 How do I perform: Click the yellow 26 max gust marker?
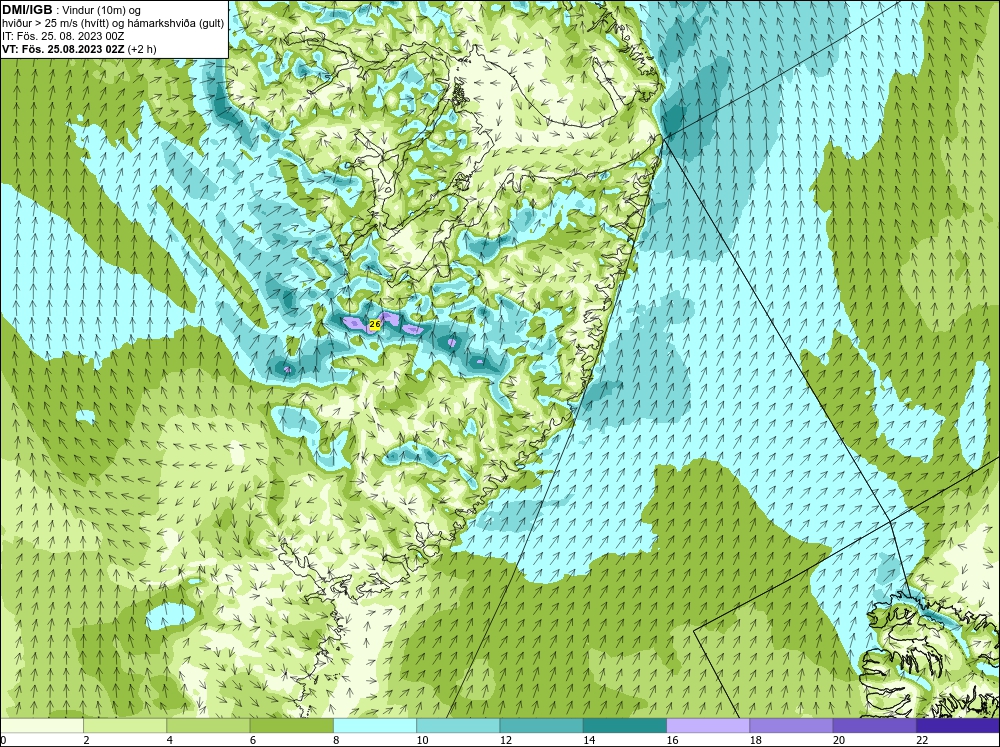click(x=375, y=325)
